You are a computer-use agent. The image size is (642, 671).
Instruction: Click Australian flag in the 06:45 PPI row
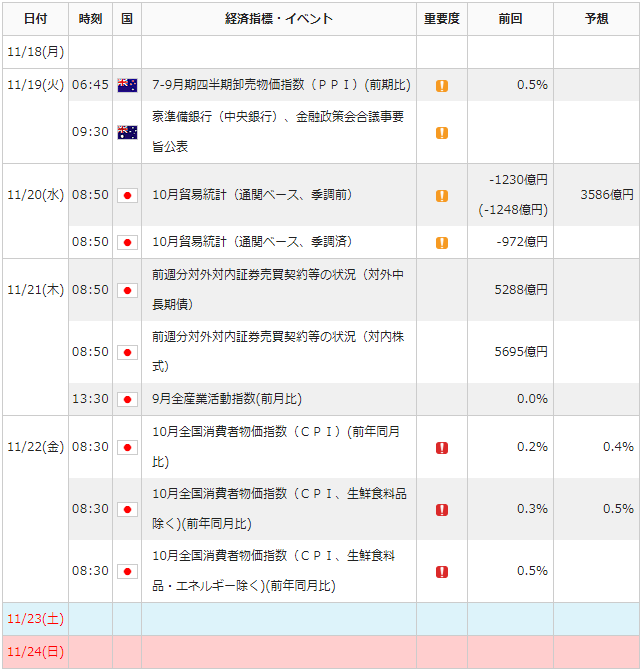point(127,85)
